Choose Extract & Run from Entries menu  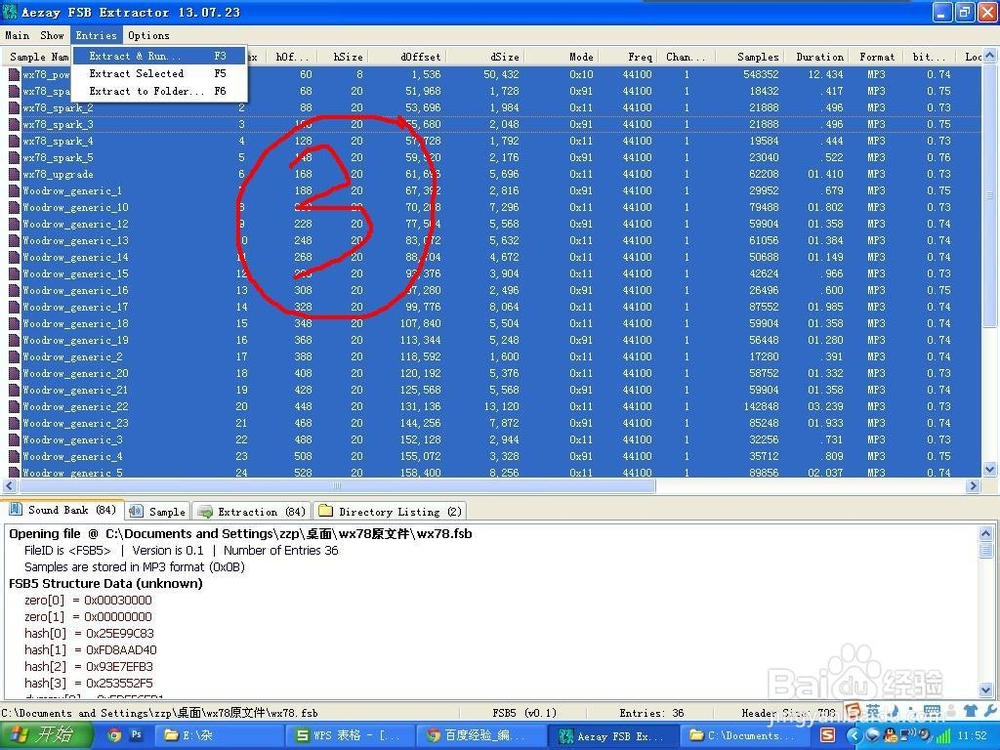159,56
